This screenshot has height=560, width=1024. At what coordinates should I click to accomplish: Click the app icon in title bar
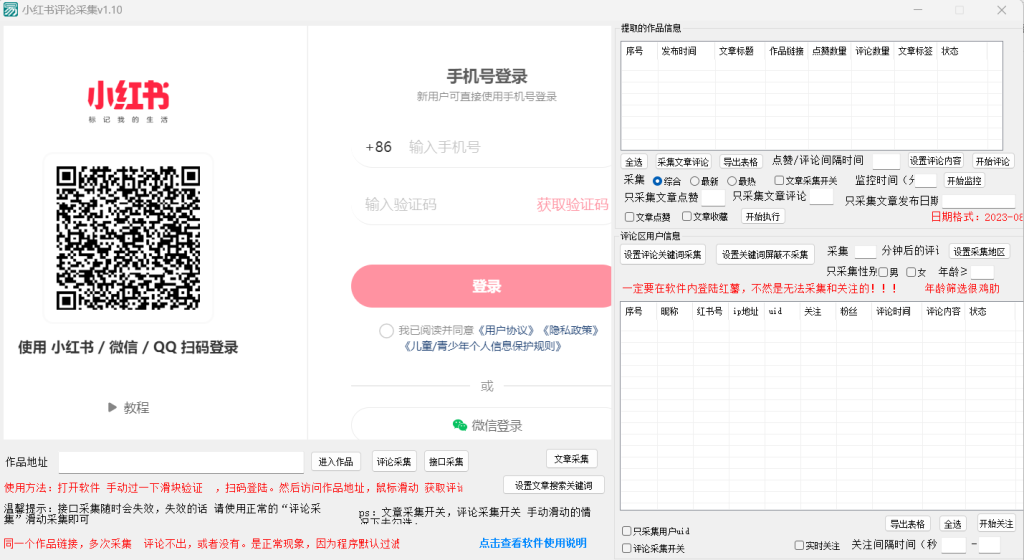point(11,10)
